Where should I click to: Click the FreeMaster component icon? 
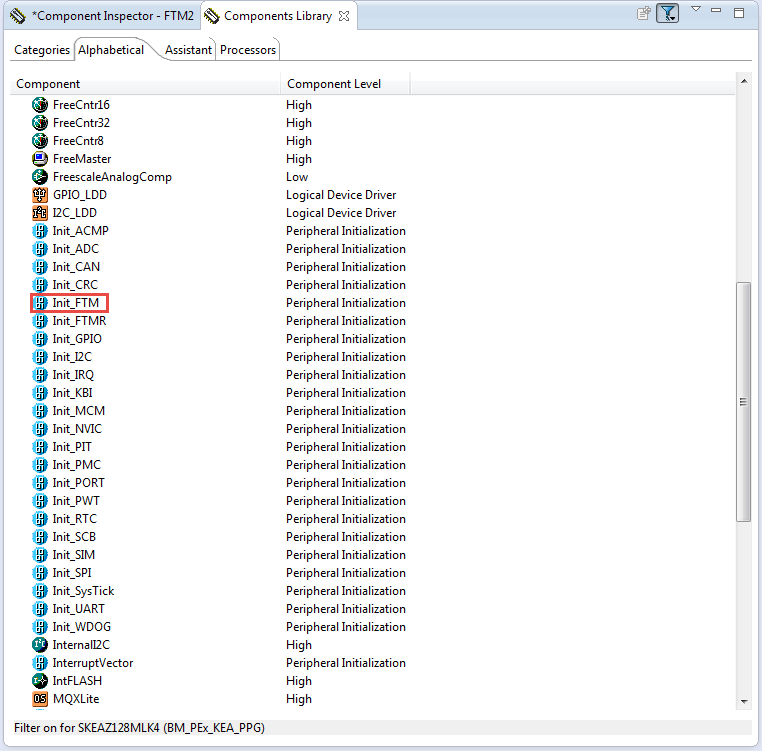point(40,158)
